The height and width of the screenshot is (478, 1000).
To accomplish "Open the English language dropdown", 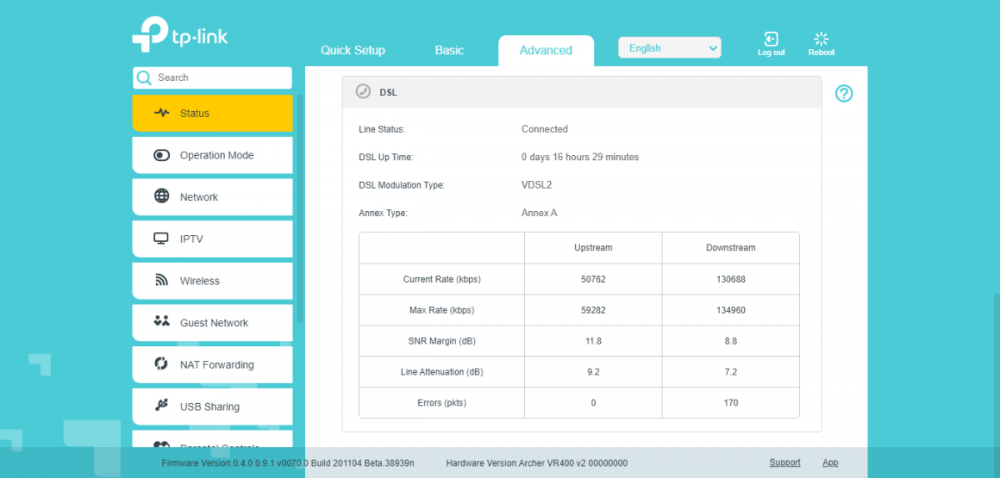I will click(669, 48).
